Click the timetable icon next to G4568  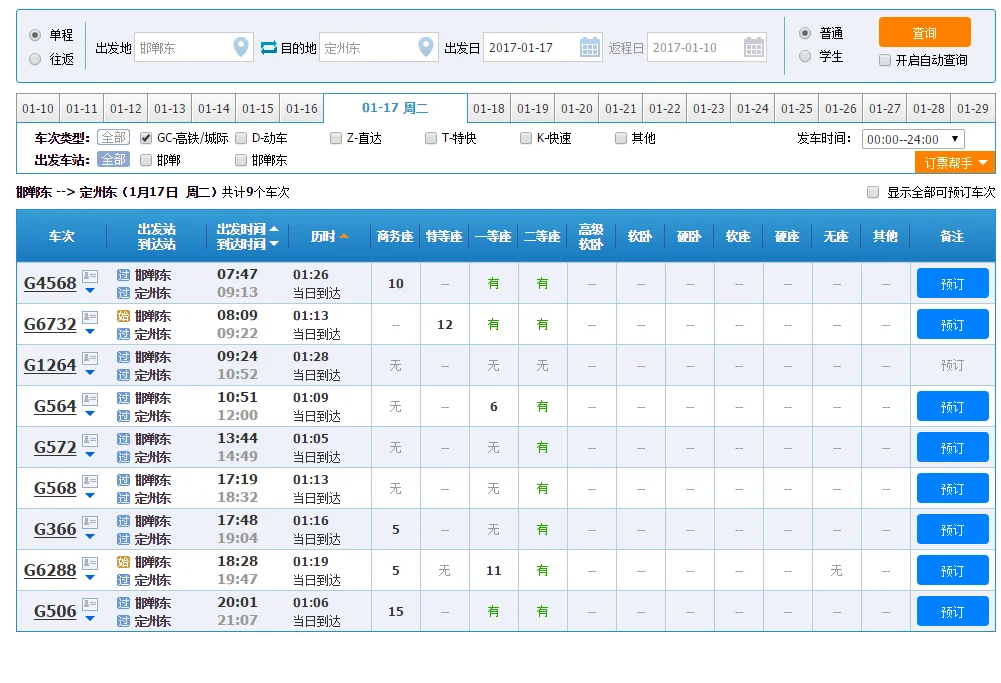click(x=89, y=277)
